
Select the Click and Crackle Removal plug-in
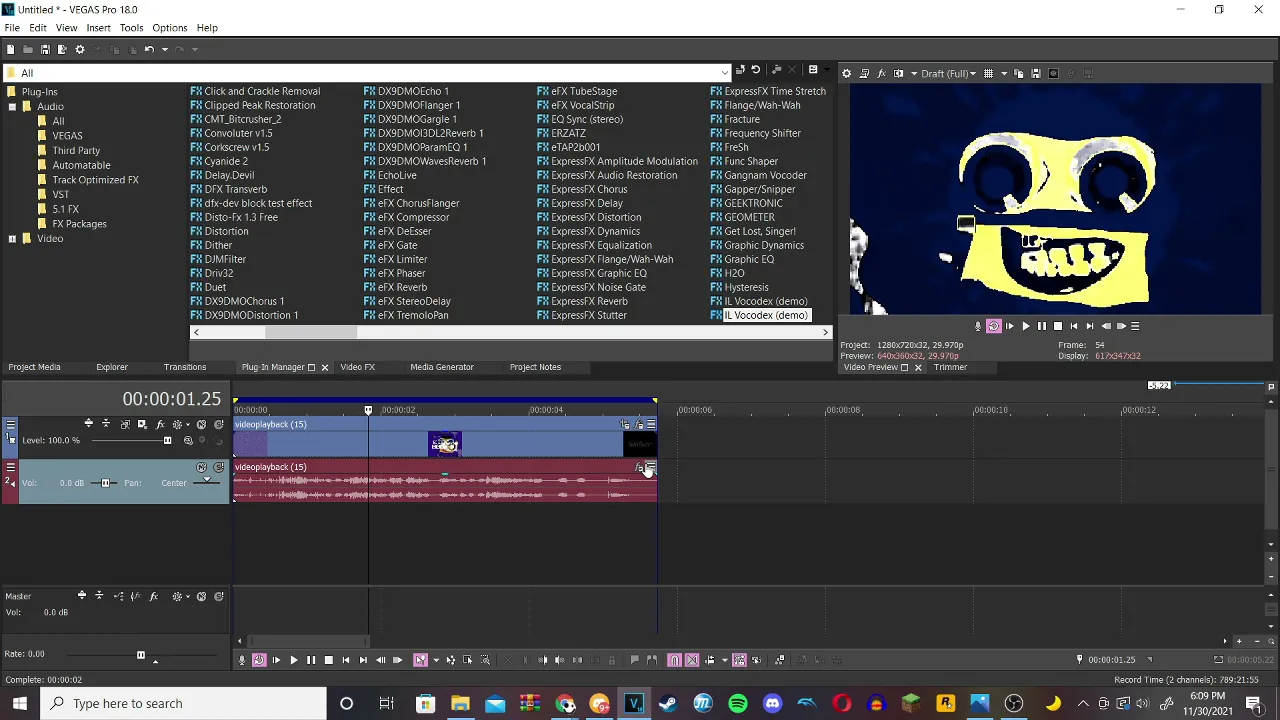click(262, 91)
